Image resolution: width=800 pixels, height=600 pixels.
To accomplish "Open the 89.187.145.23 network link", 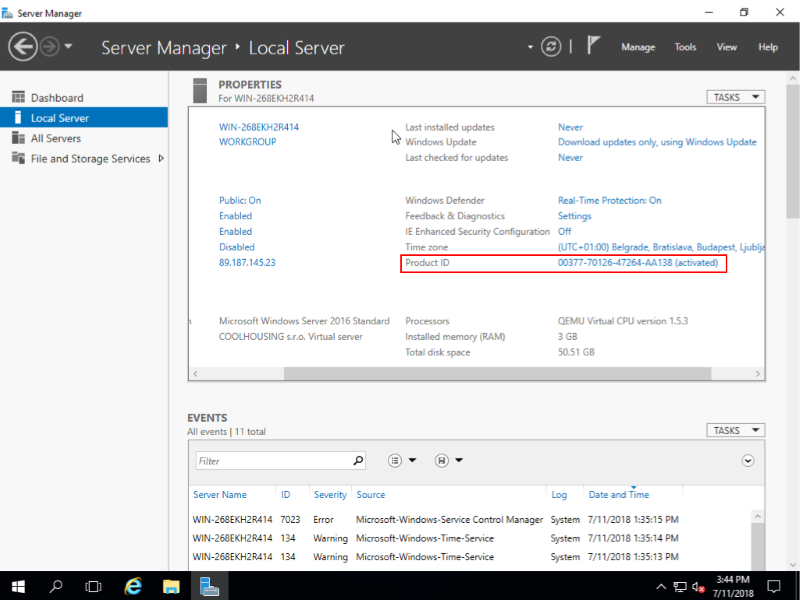I will coord(247,262).
